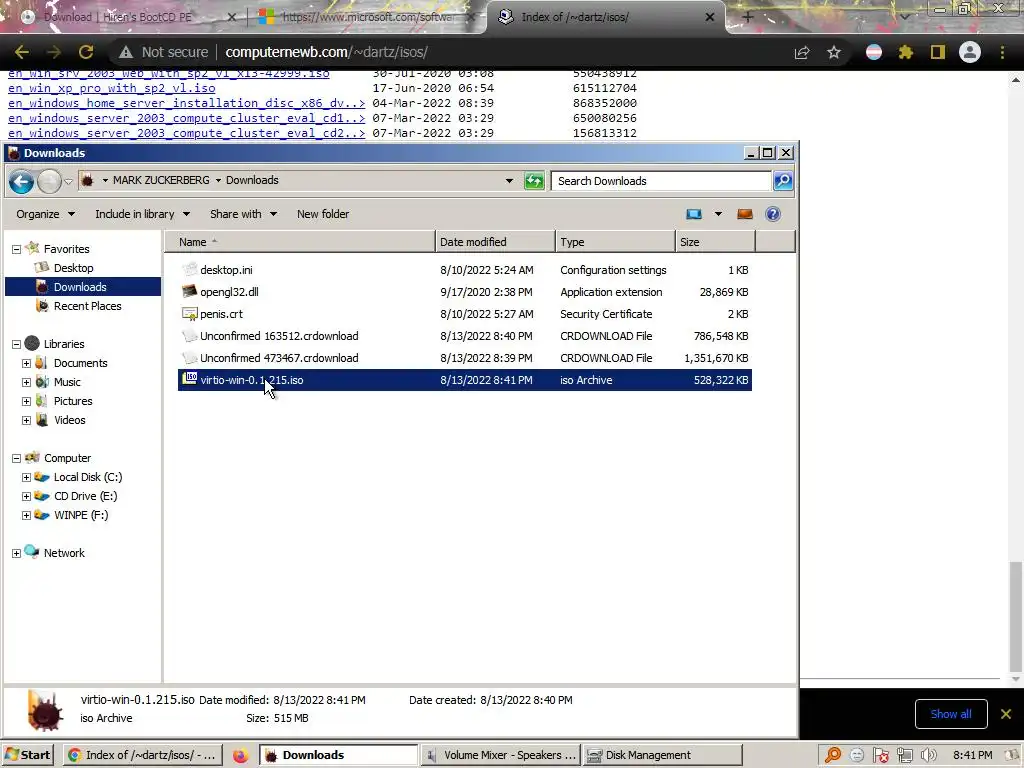Open the Start menu
The image size is (1024, 768).
pos(27,756)
